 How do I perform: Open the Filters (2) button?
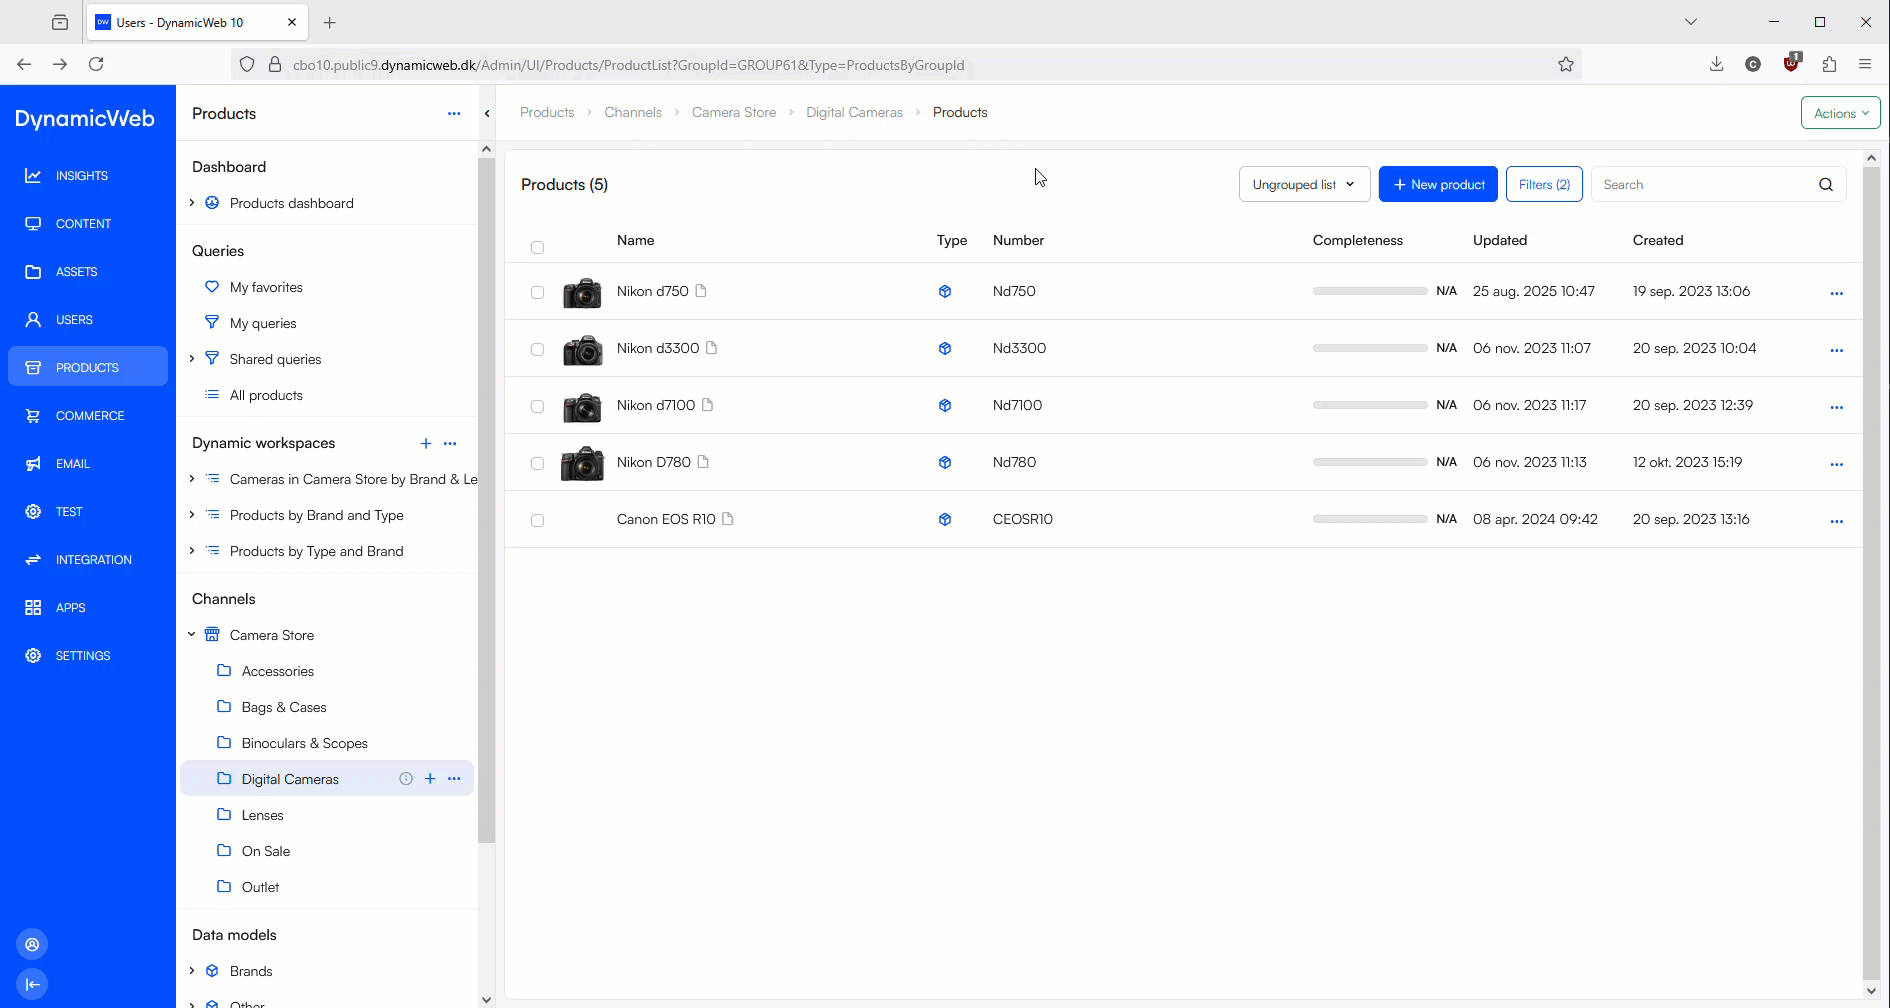coord(1543,185)
